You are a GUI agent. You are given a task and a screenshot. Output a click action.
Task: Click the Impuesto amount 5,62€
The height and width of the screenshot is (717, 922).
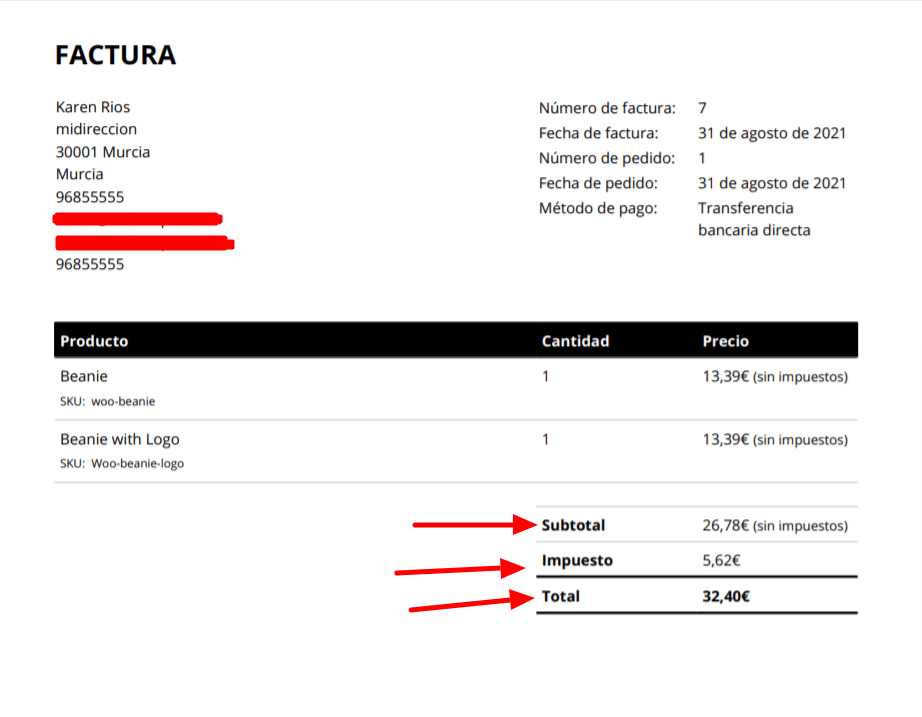(x=721, y=561)
